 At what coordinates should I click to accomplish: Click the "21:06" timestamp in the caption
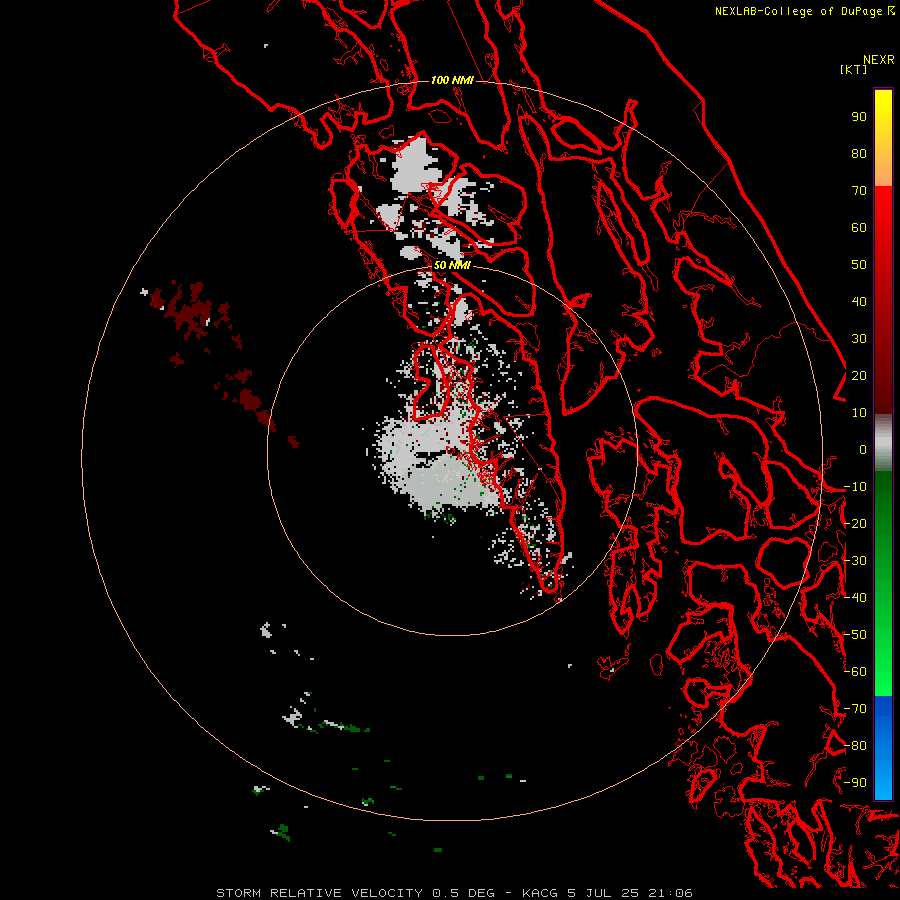[670, 893]
